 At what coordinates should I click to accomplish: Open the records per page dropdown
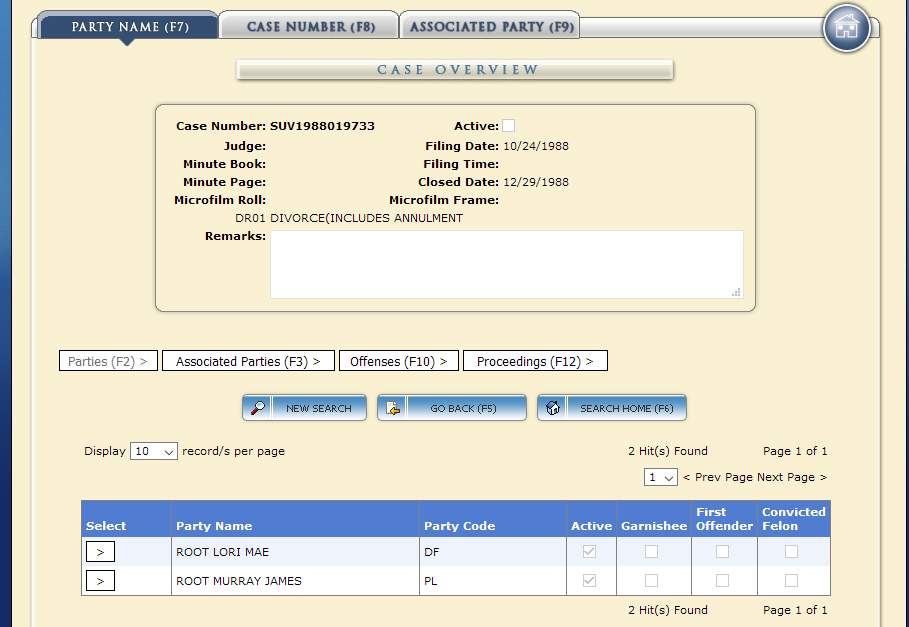(x=154, y=451)
